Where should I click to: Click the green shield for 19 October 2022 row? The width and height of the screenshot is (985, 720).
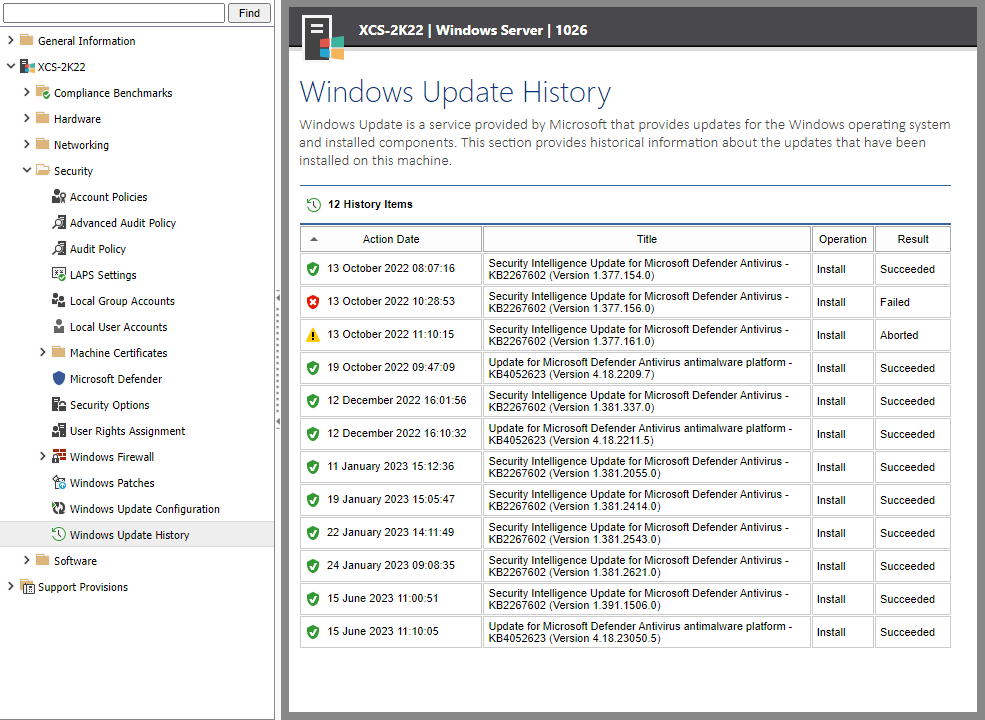click(313, 368)
